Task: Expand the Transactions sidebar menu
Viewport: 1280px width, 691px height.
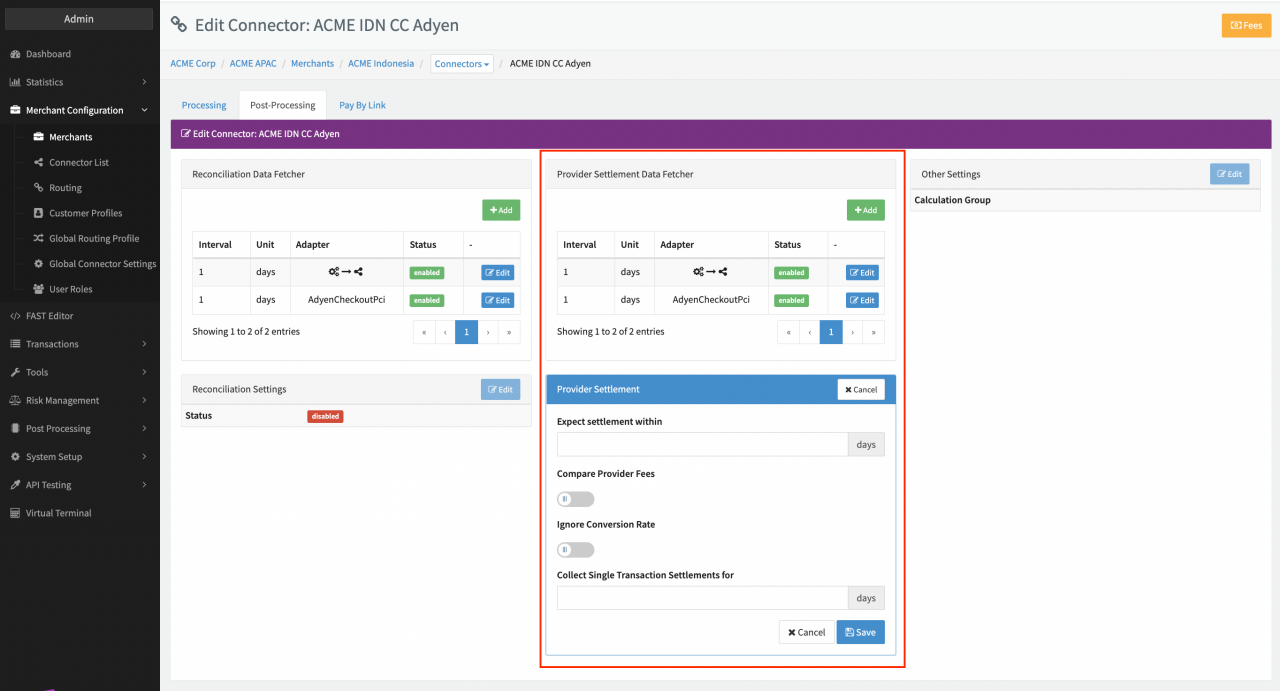Action: pos(79,344)
